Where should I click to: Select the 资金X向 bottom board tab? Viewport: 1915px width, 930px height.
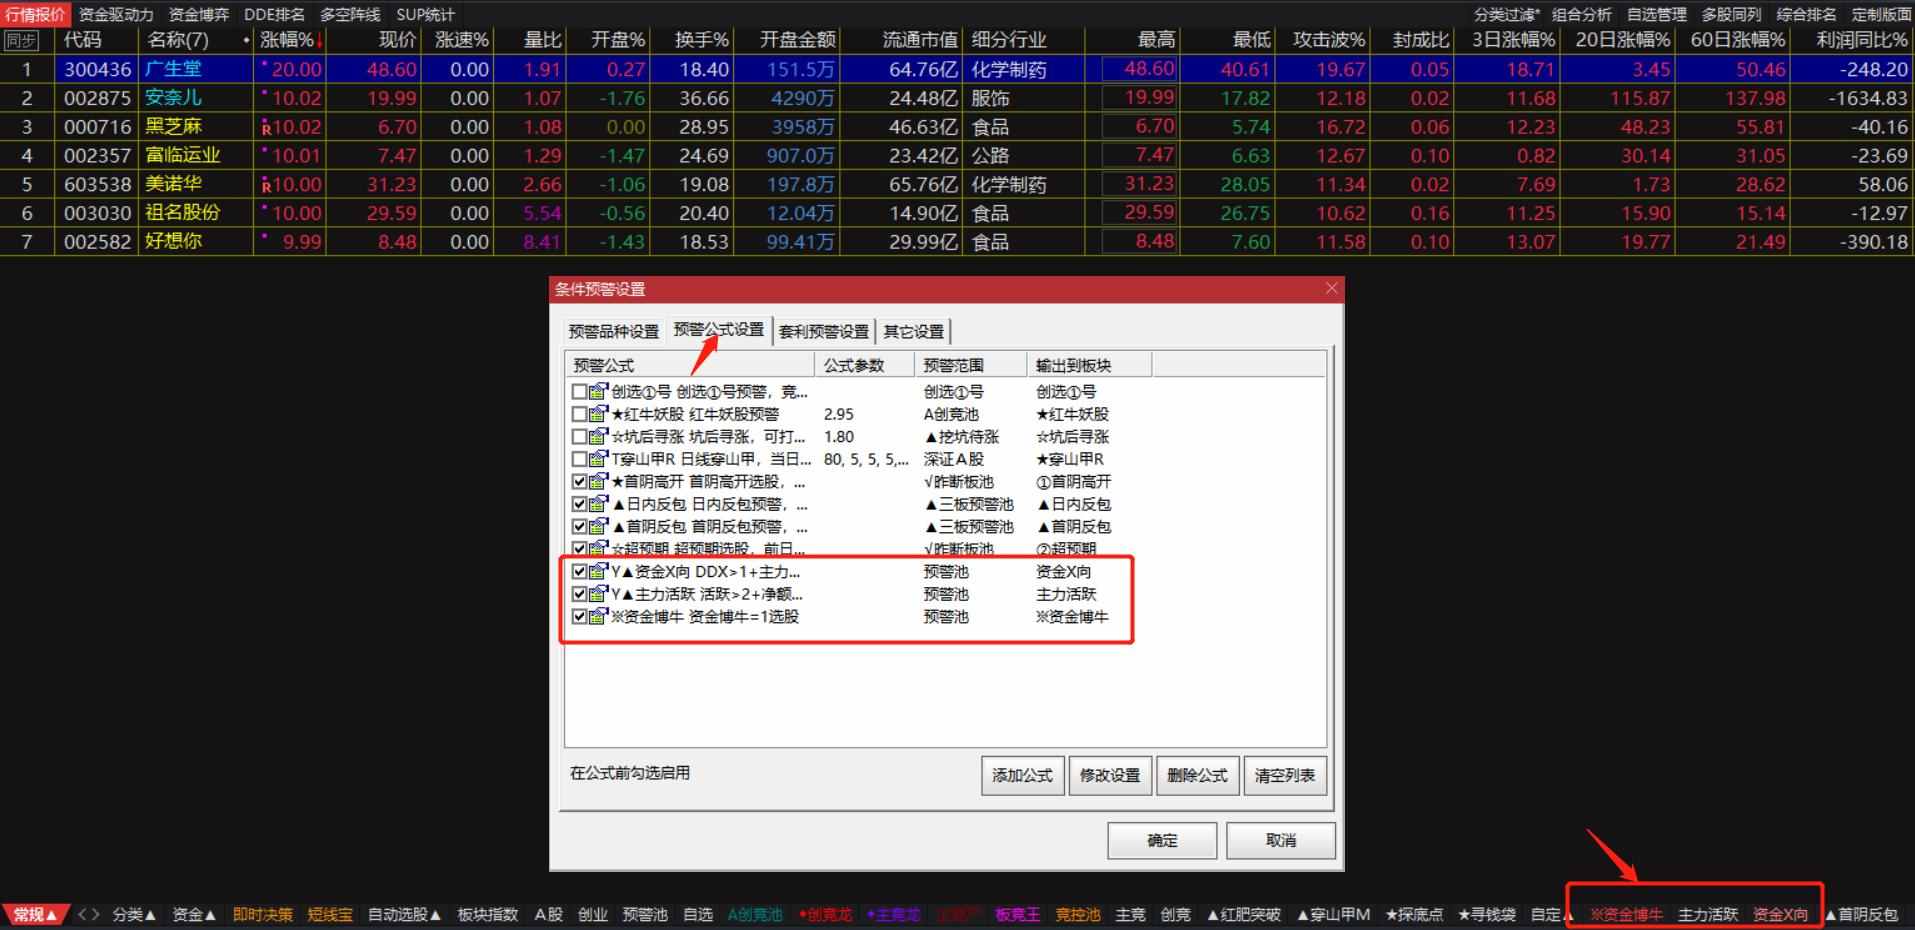pyautogui.click(x=1780, y=914)
